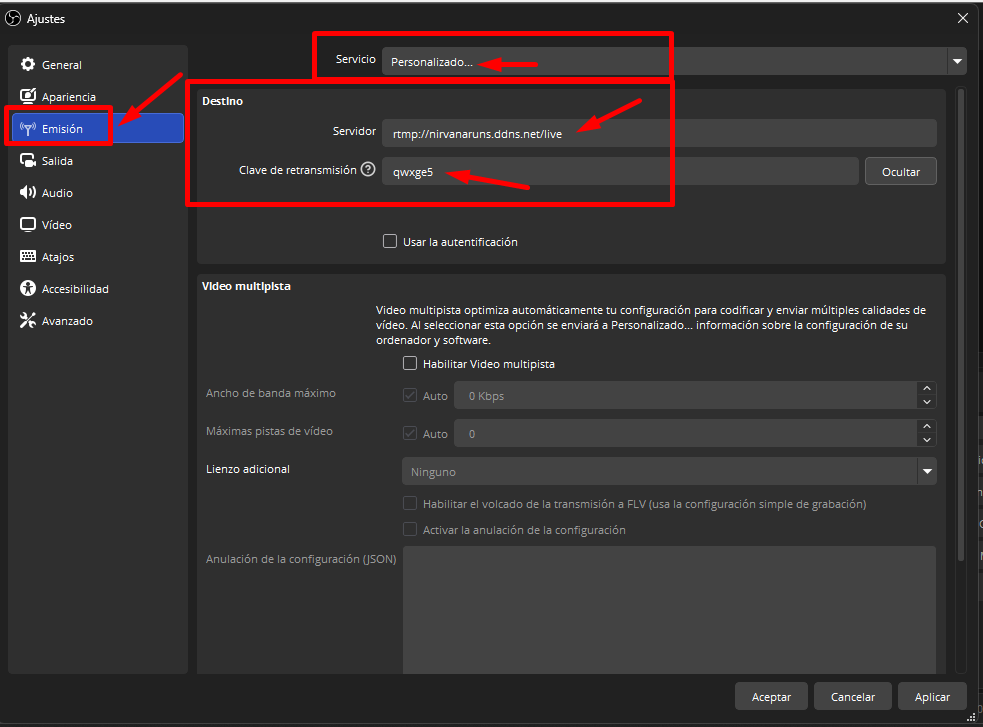This screenshot has height=727, width=983.
Task: Apply changes with the Aplicar button
Action: pos(931,696)
